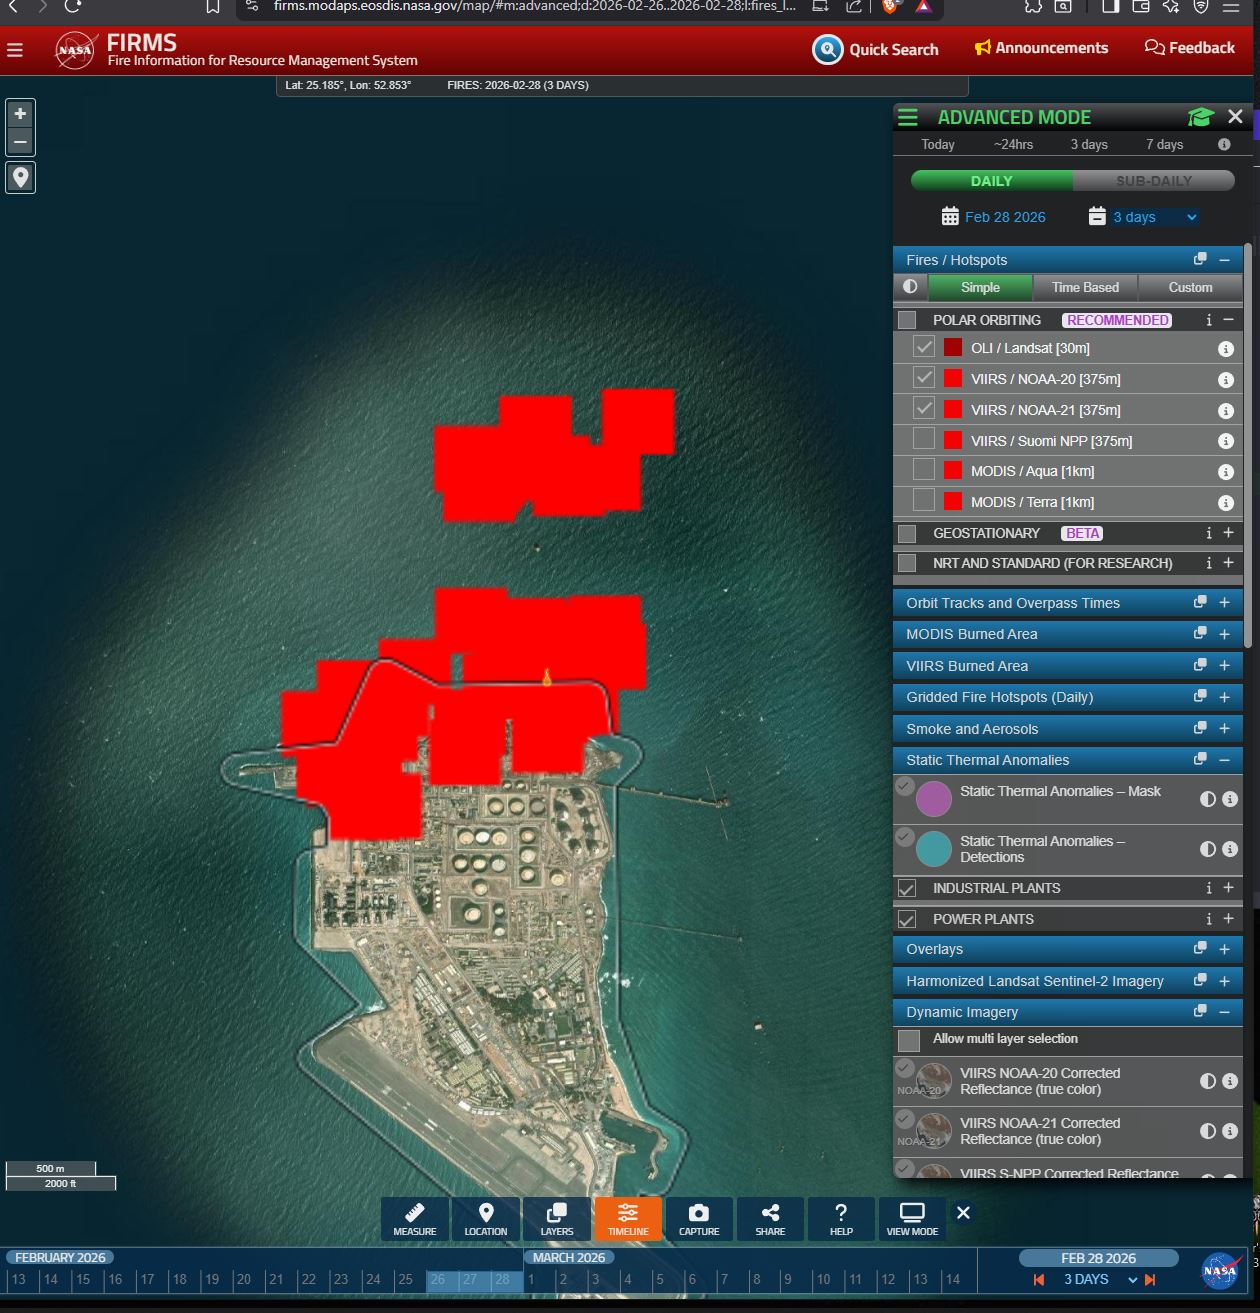Enable Allow multi layer selection
Screen dimensions: 1260x1313
[909, 1040]
